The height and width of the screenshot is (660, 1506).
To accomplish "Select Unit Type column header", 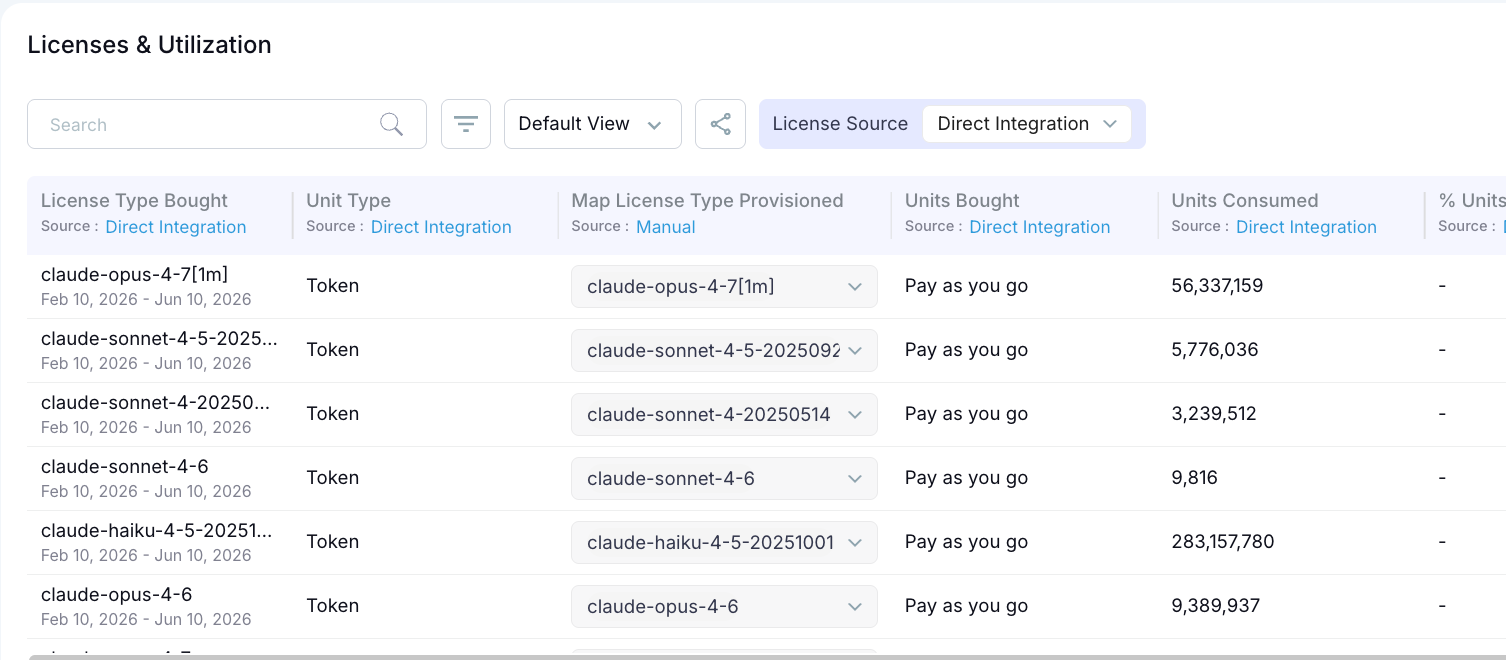I will point(348,201).
